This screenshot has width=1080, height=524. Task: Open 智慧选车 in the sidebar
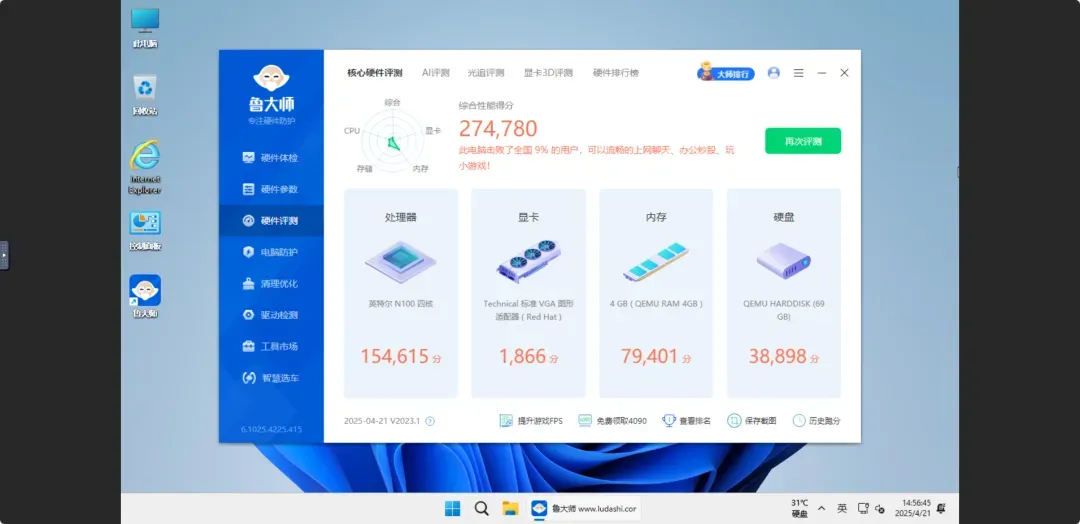(x=271, y=378)
